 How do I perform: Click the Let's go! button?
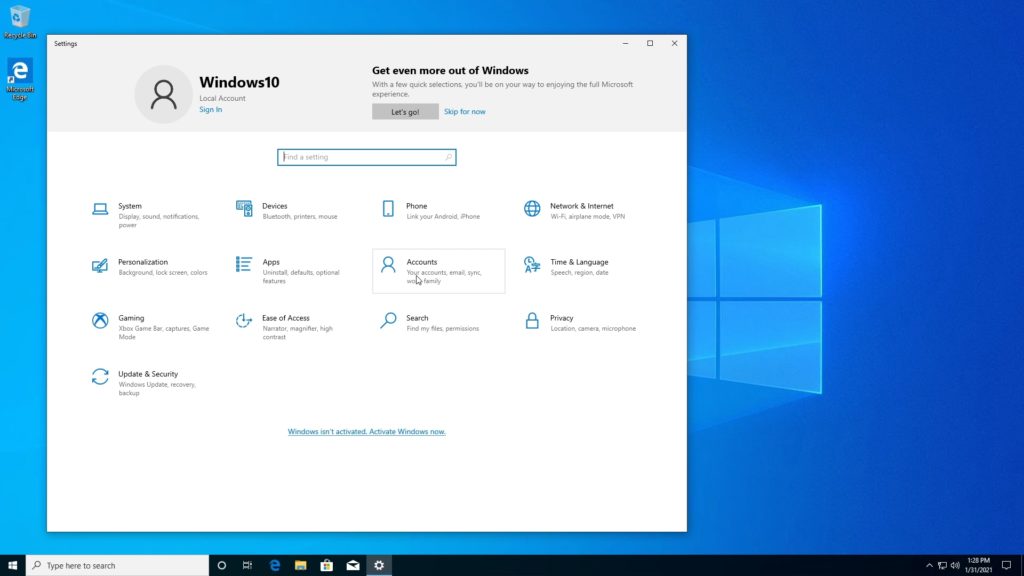tap(404, 111)
